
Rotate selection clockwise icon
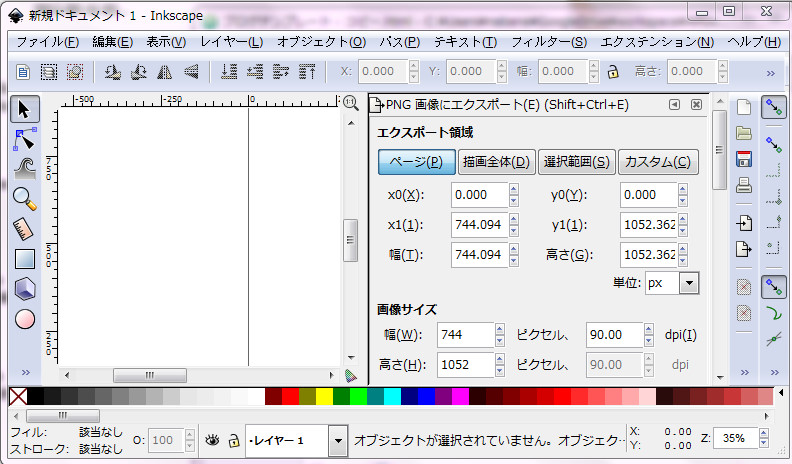[138, 72]
